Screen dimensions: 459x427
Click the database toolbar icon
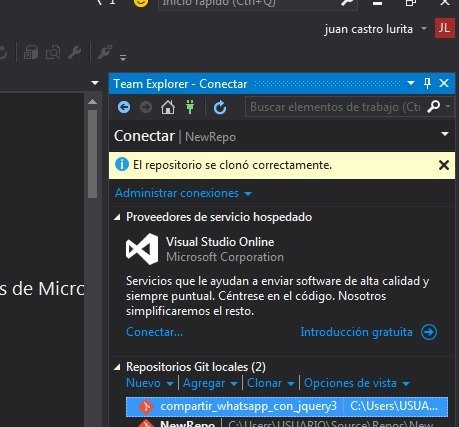pos(31,52)
